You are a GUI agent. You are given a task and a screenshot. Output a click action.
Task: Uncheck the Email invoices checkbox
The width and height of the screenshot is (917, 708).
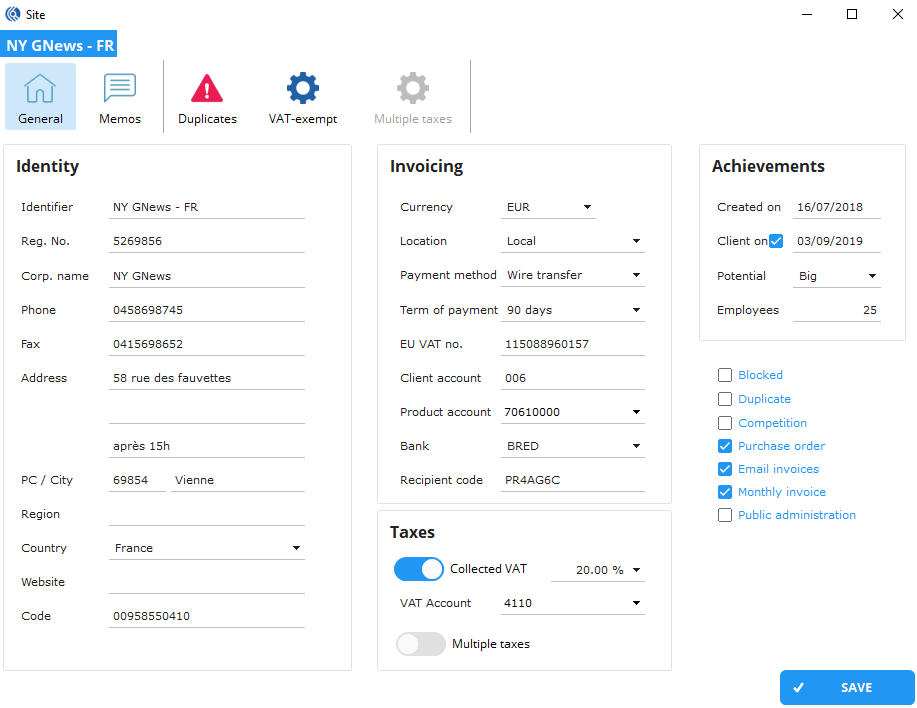(725, 468)
